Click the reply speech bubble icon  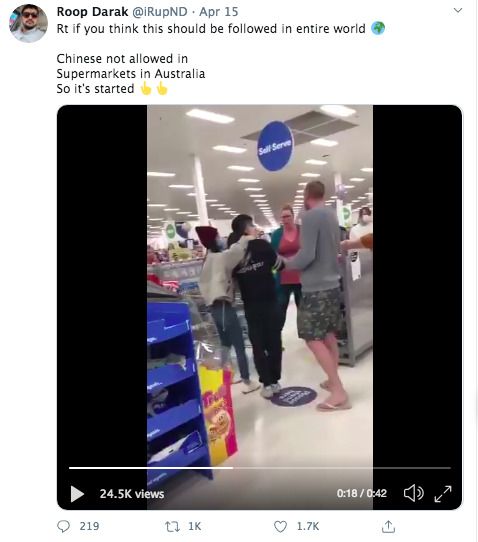point(63,526)
